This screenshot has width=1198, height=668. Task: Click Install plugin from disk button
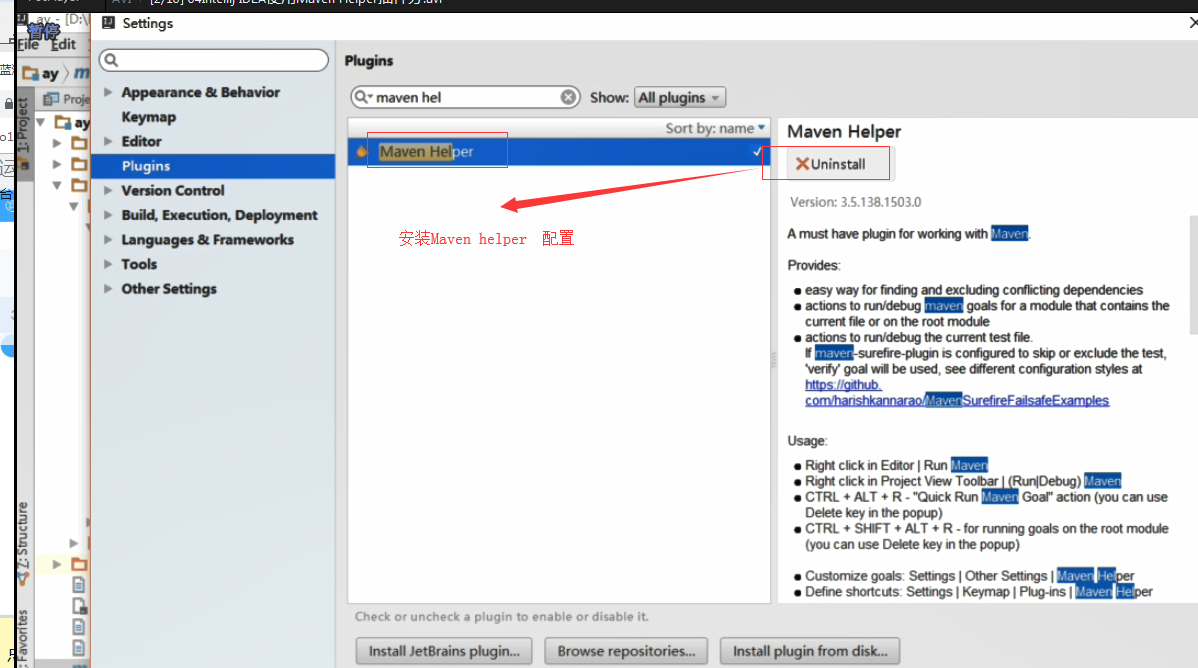(x=810, y=651)
